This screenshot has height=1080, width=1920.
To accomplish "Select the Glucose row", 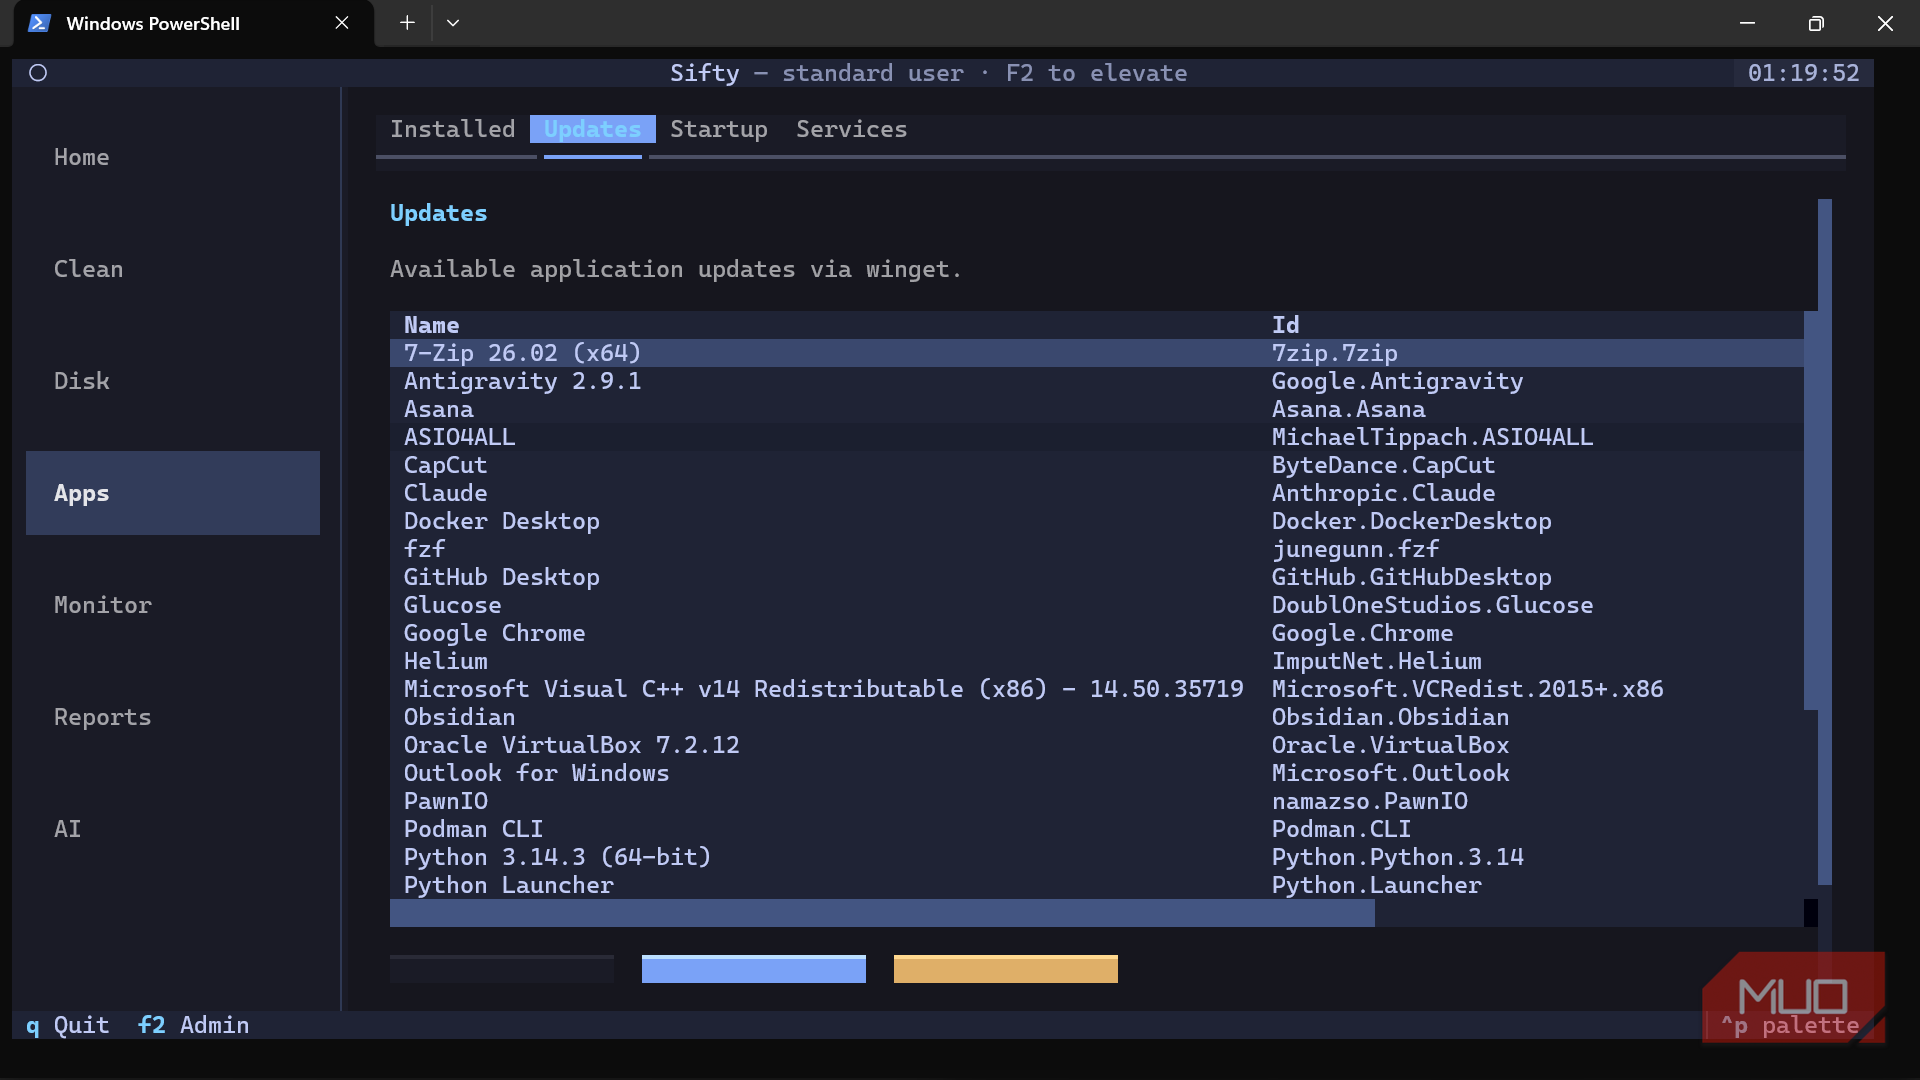I will [1097, 605].
